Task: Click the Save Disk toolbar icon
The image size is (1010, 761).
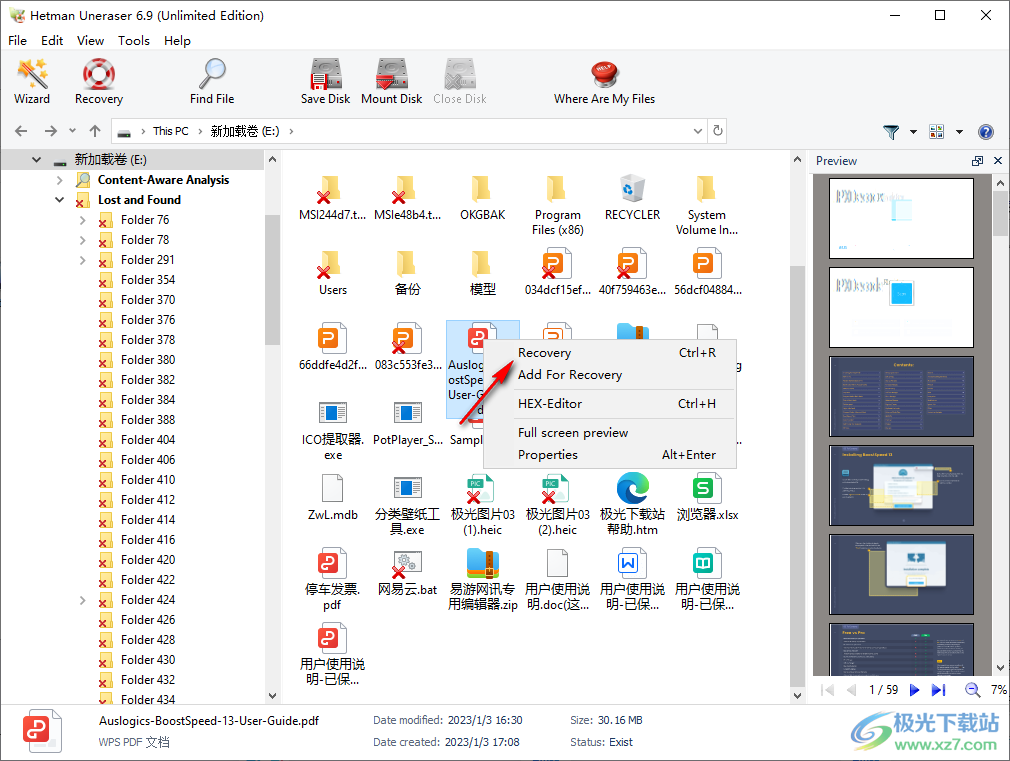Action: click(325, 81)
